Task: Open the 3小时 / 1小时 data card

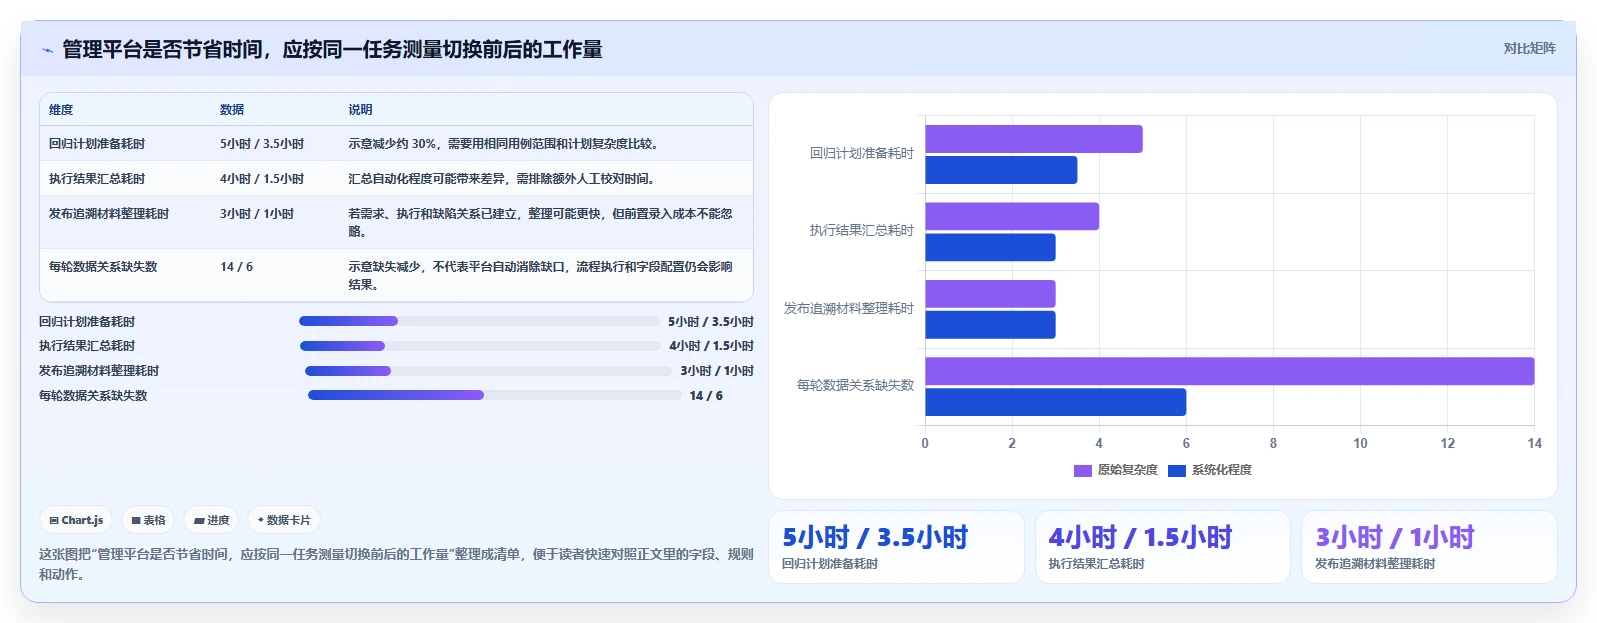Action: click(1429, 547)
